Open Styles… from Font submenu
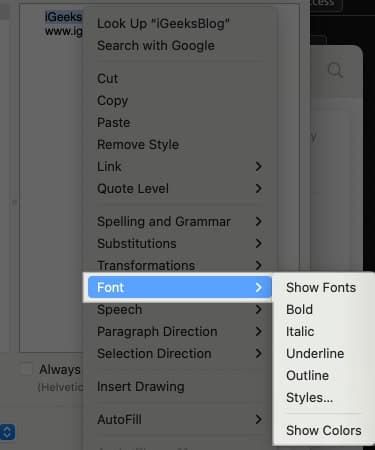 pos(323,398)
